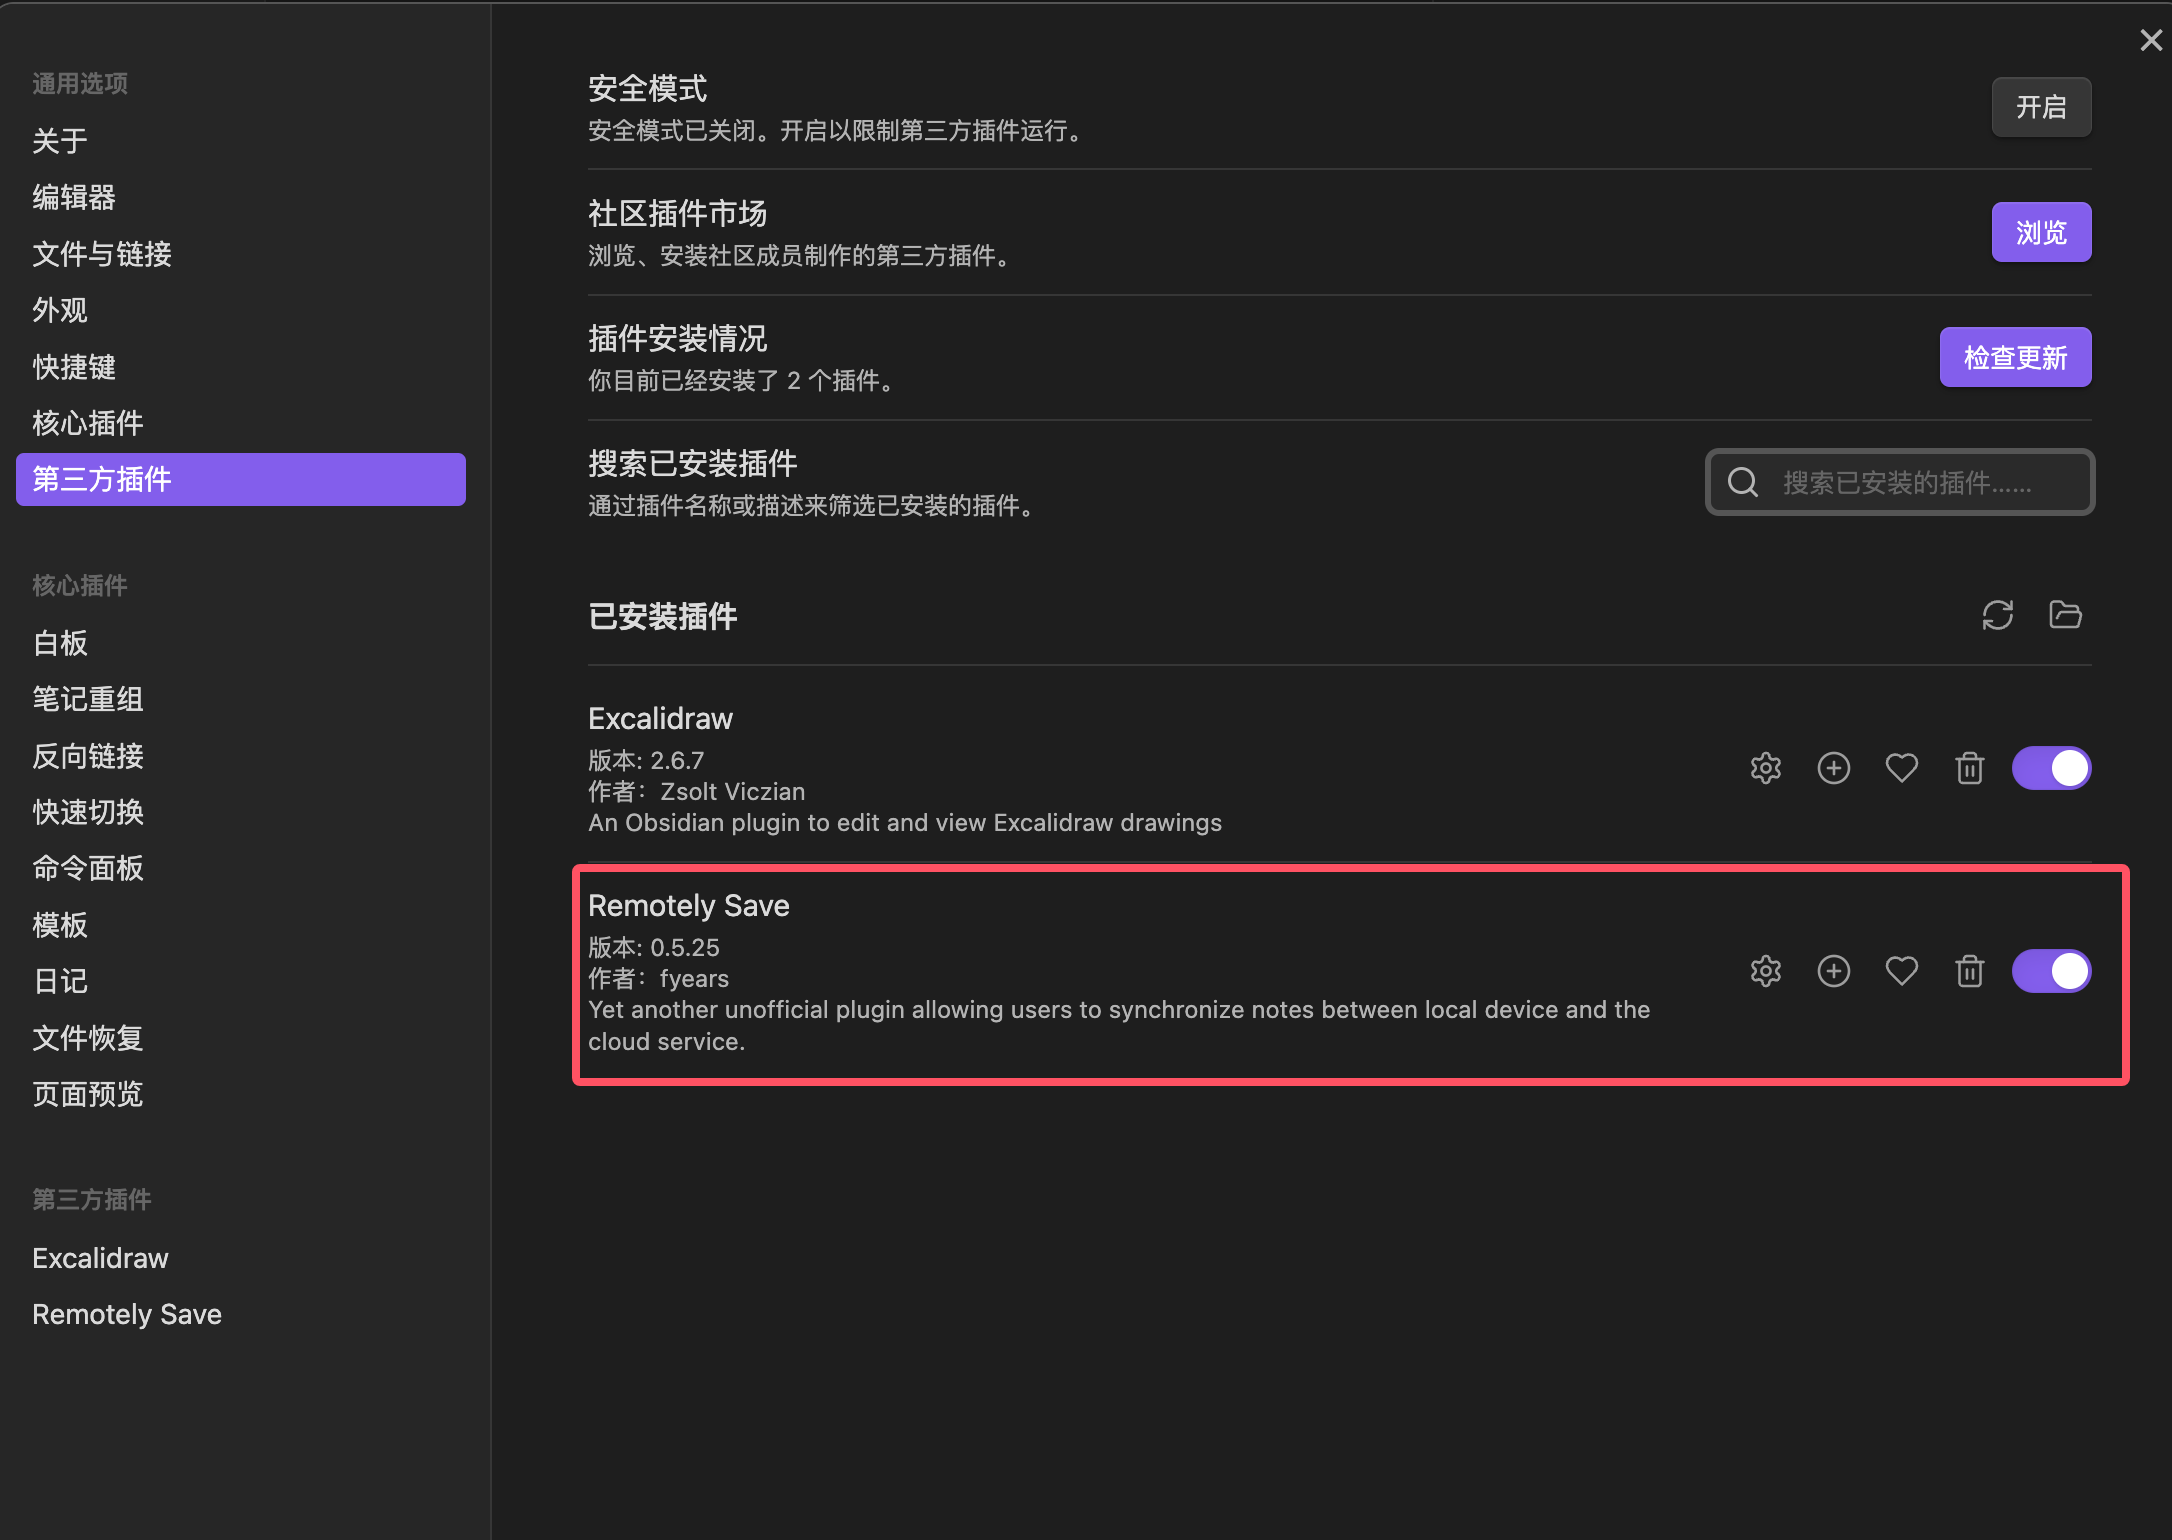The image size is (2172, 1540).
Task: Uninstall Excalidraw with the trash icon
Action: click(1970, 768)
